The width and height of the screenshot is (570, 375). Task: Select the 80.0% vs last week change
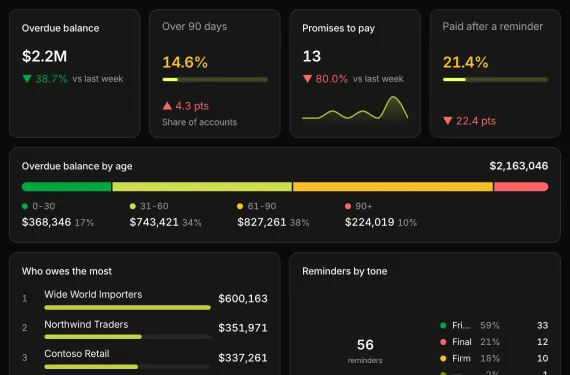353,78
